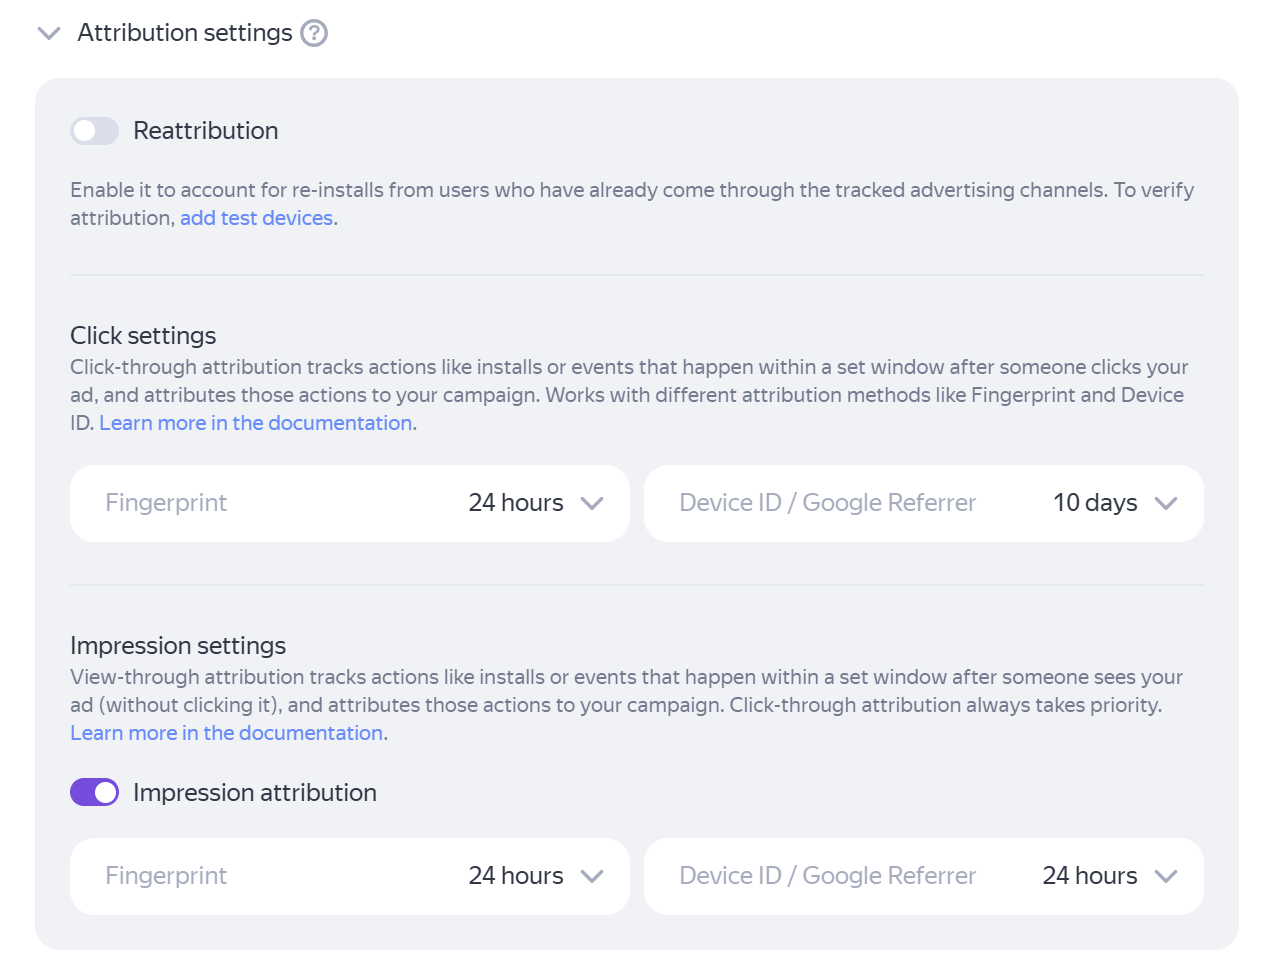Image resolution: width=1268 pixels, height=968 pixels.
Task: Open Click settings documentation link
Action: [x=255, y=423]
